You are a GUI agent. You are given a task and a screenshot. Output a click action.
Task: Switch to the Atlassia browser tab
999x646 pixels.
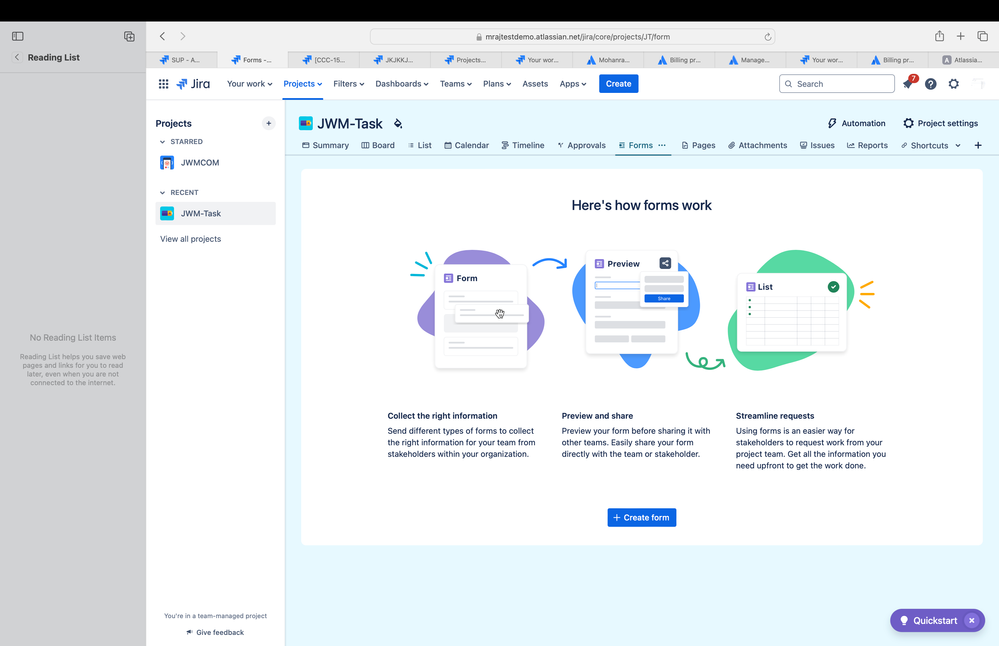point(963,60)
